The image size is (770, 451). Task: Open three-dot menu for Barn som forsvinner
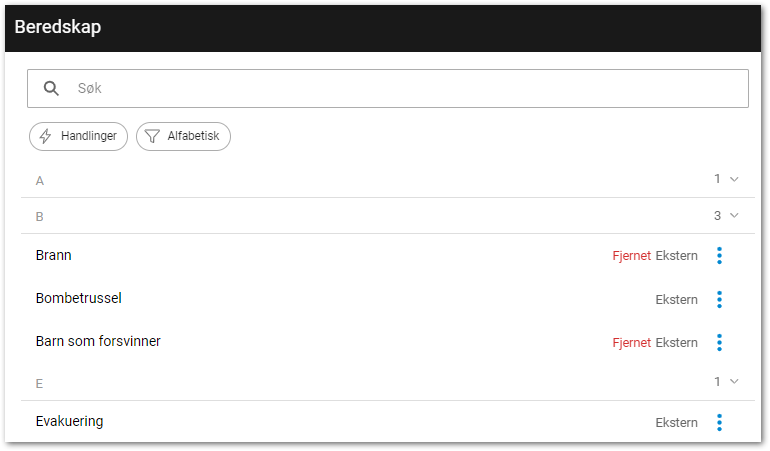[719, 343]
